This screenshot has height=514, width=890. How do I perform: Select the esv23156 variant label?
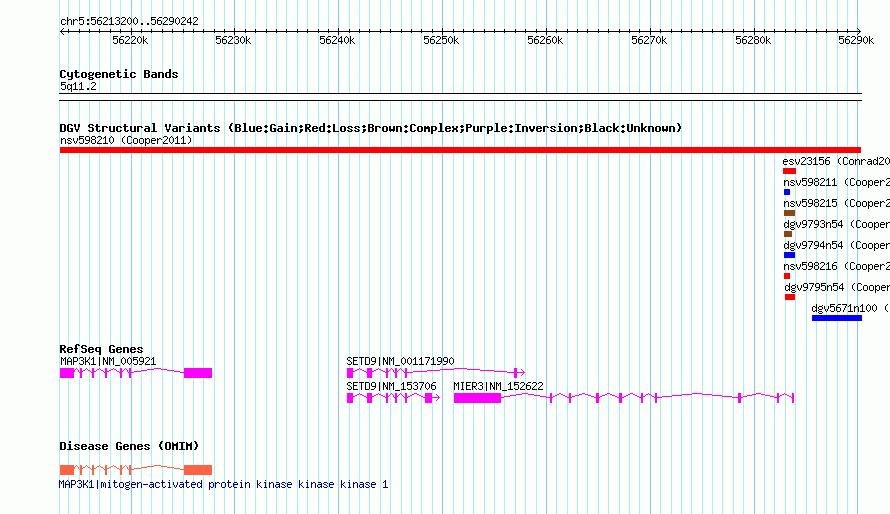(x=836, y=161)
